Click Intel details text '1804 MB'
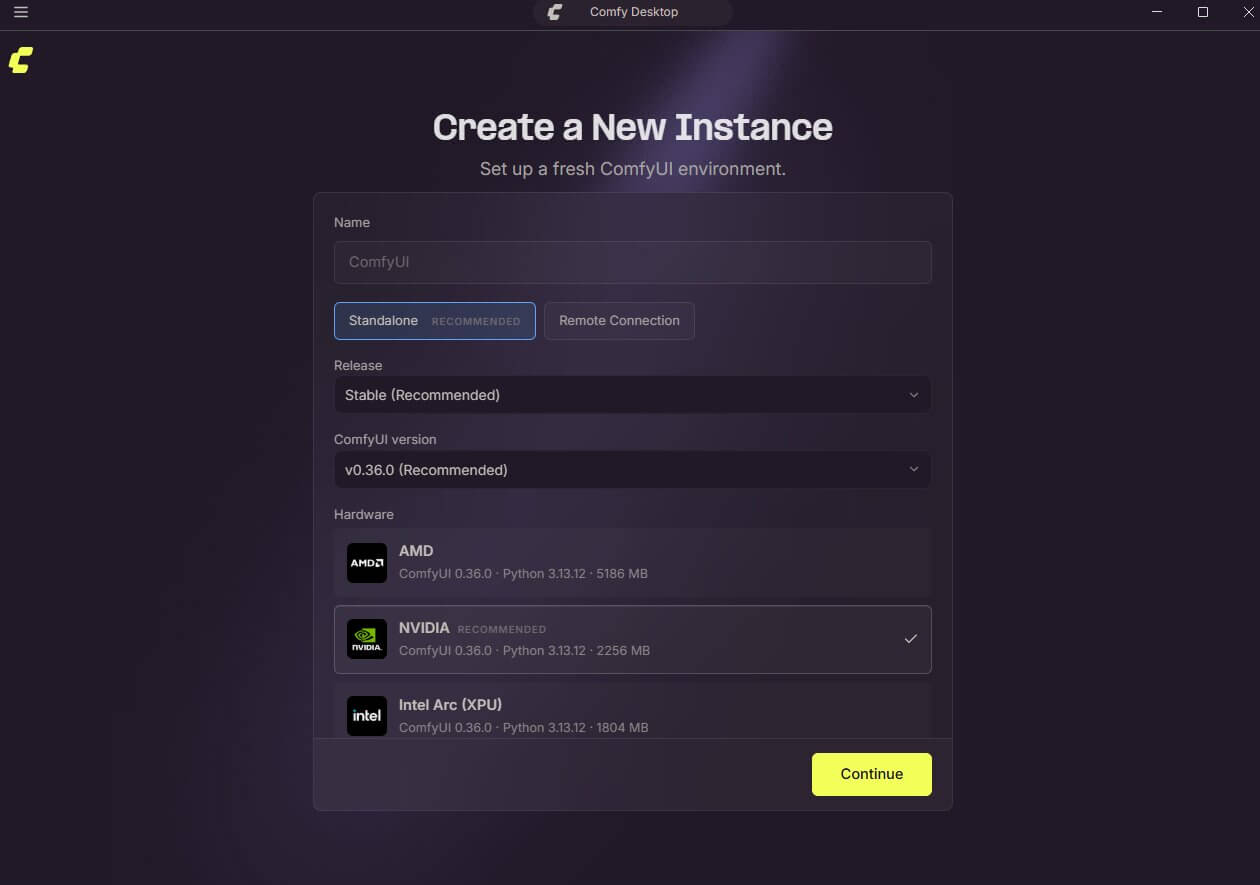 (623, 728)
